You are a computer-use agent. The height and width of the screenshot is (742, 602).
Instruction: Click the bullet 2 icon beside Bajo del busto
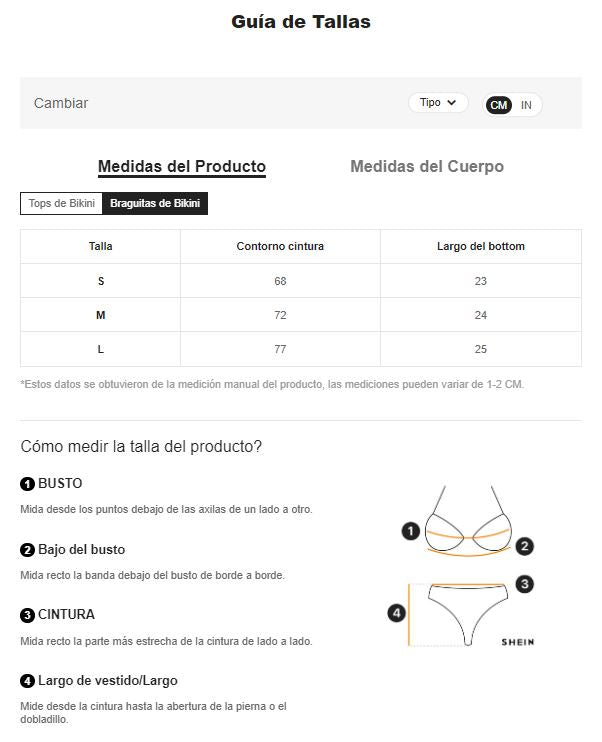pos(28,550)
